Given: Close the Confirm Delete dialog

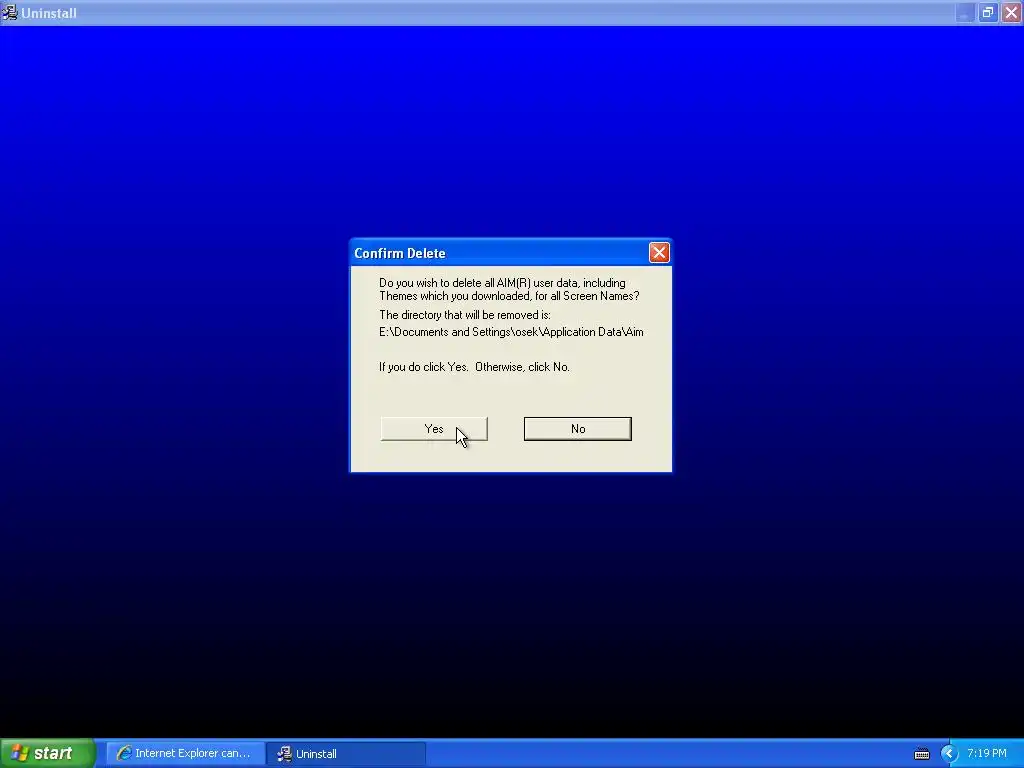Looking at the screenshot, I should click(659, 253).
